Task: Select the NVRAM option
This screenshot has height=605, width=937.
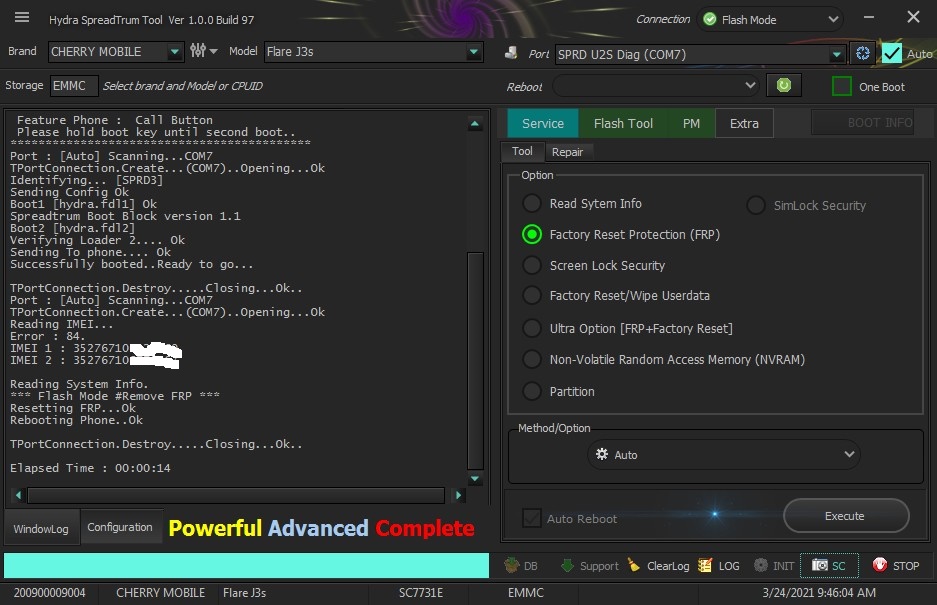Action: tap(531, 359)
